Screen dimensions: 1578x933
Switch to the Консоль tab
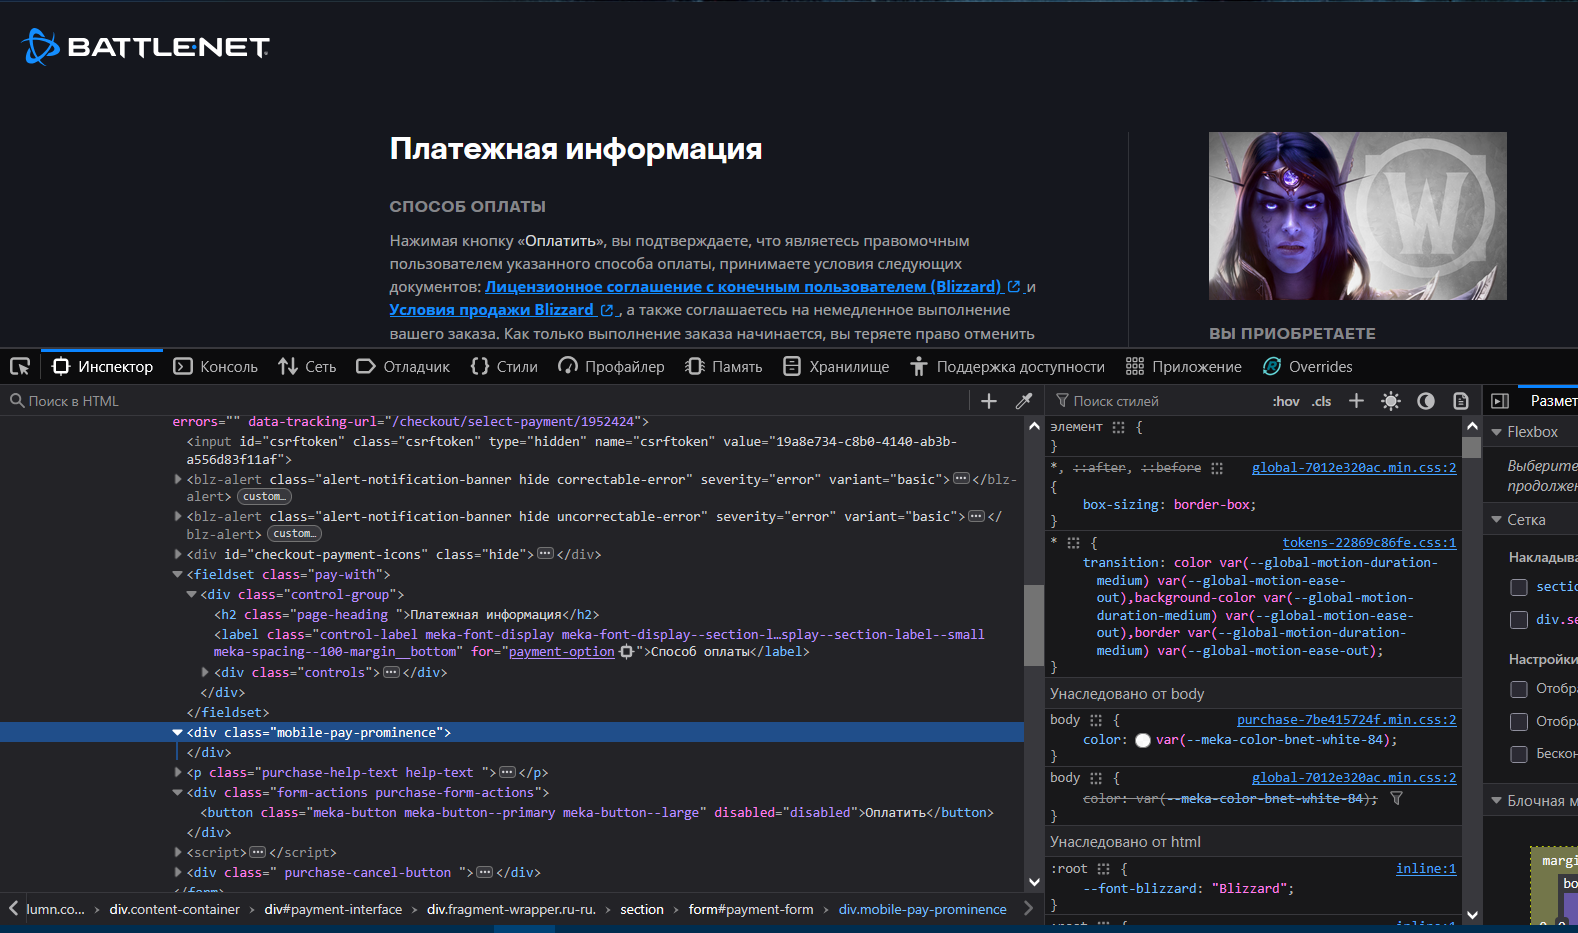coord(216,367)
